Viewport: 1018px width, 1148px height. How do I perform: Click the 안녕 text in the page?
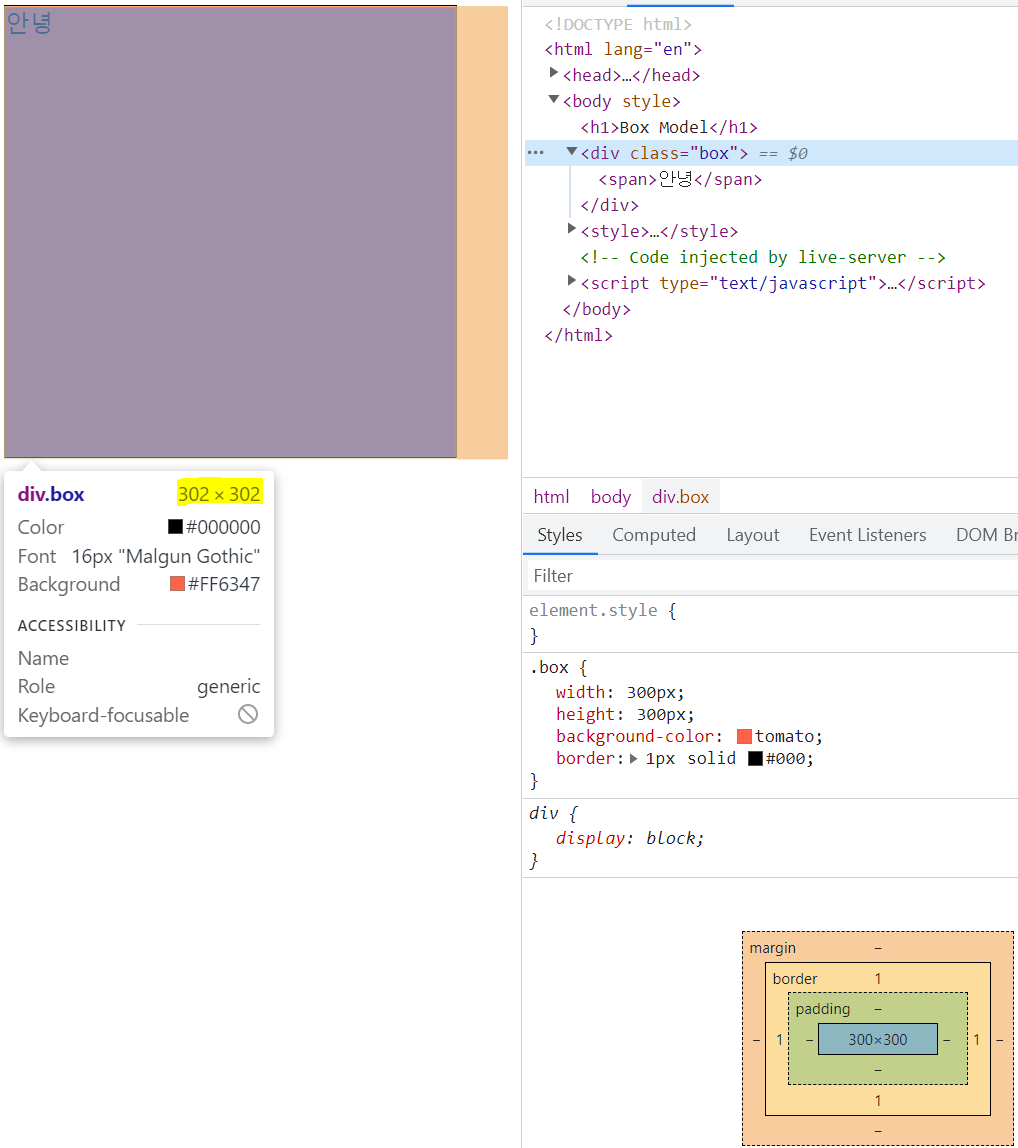pos(29,23)
